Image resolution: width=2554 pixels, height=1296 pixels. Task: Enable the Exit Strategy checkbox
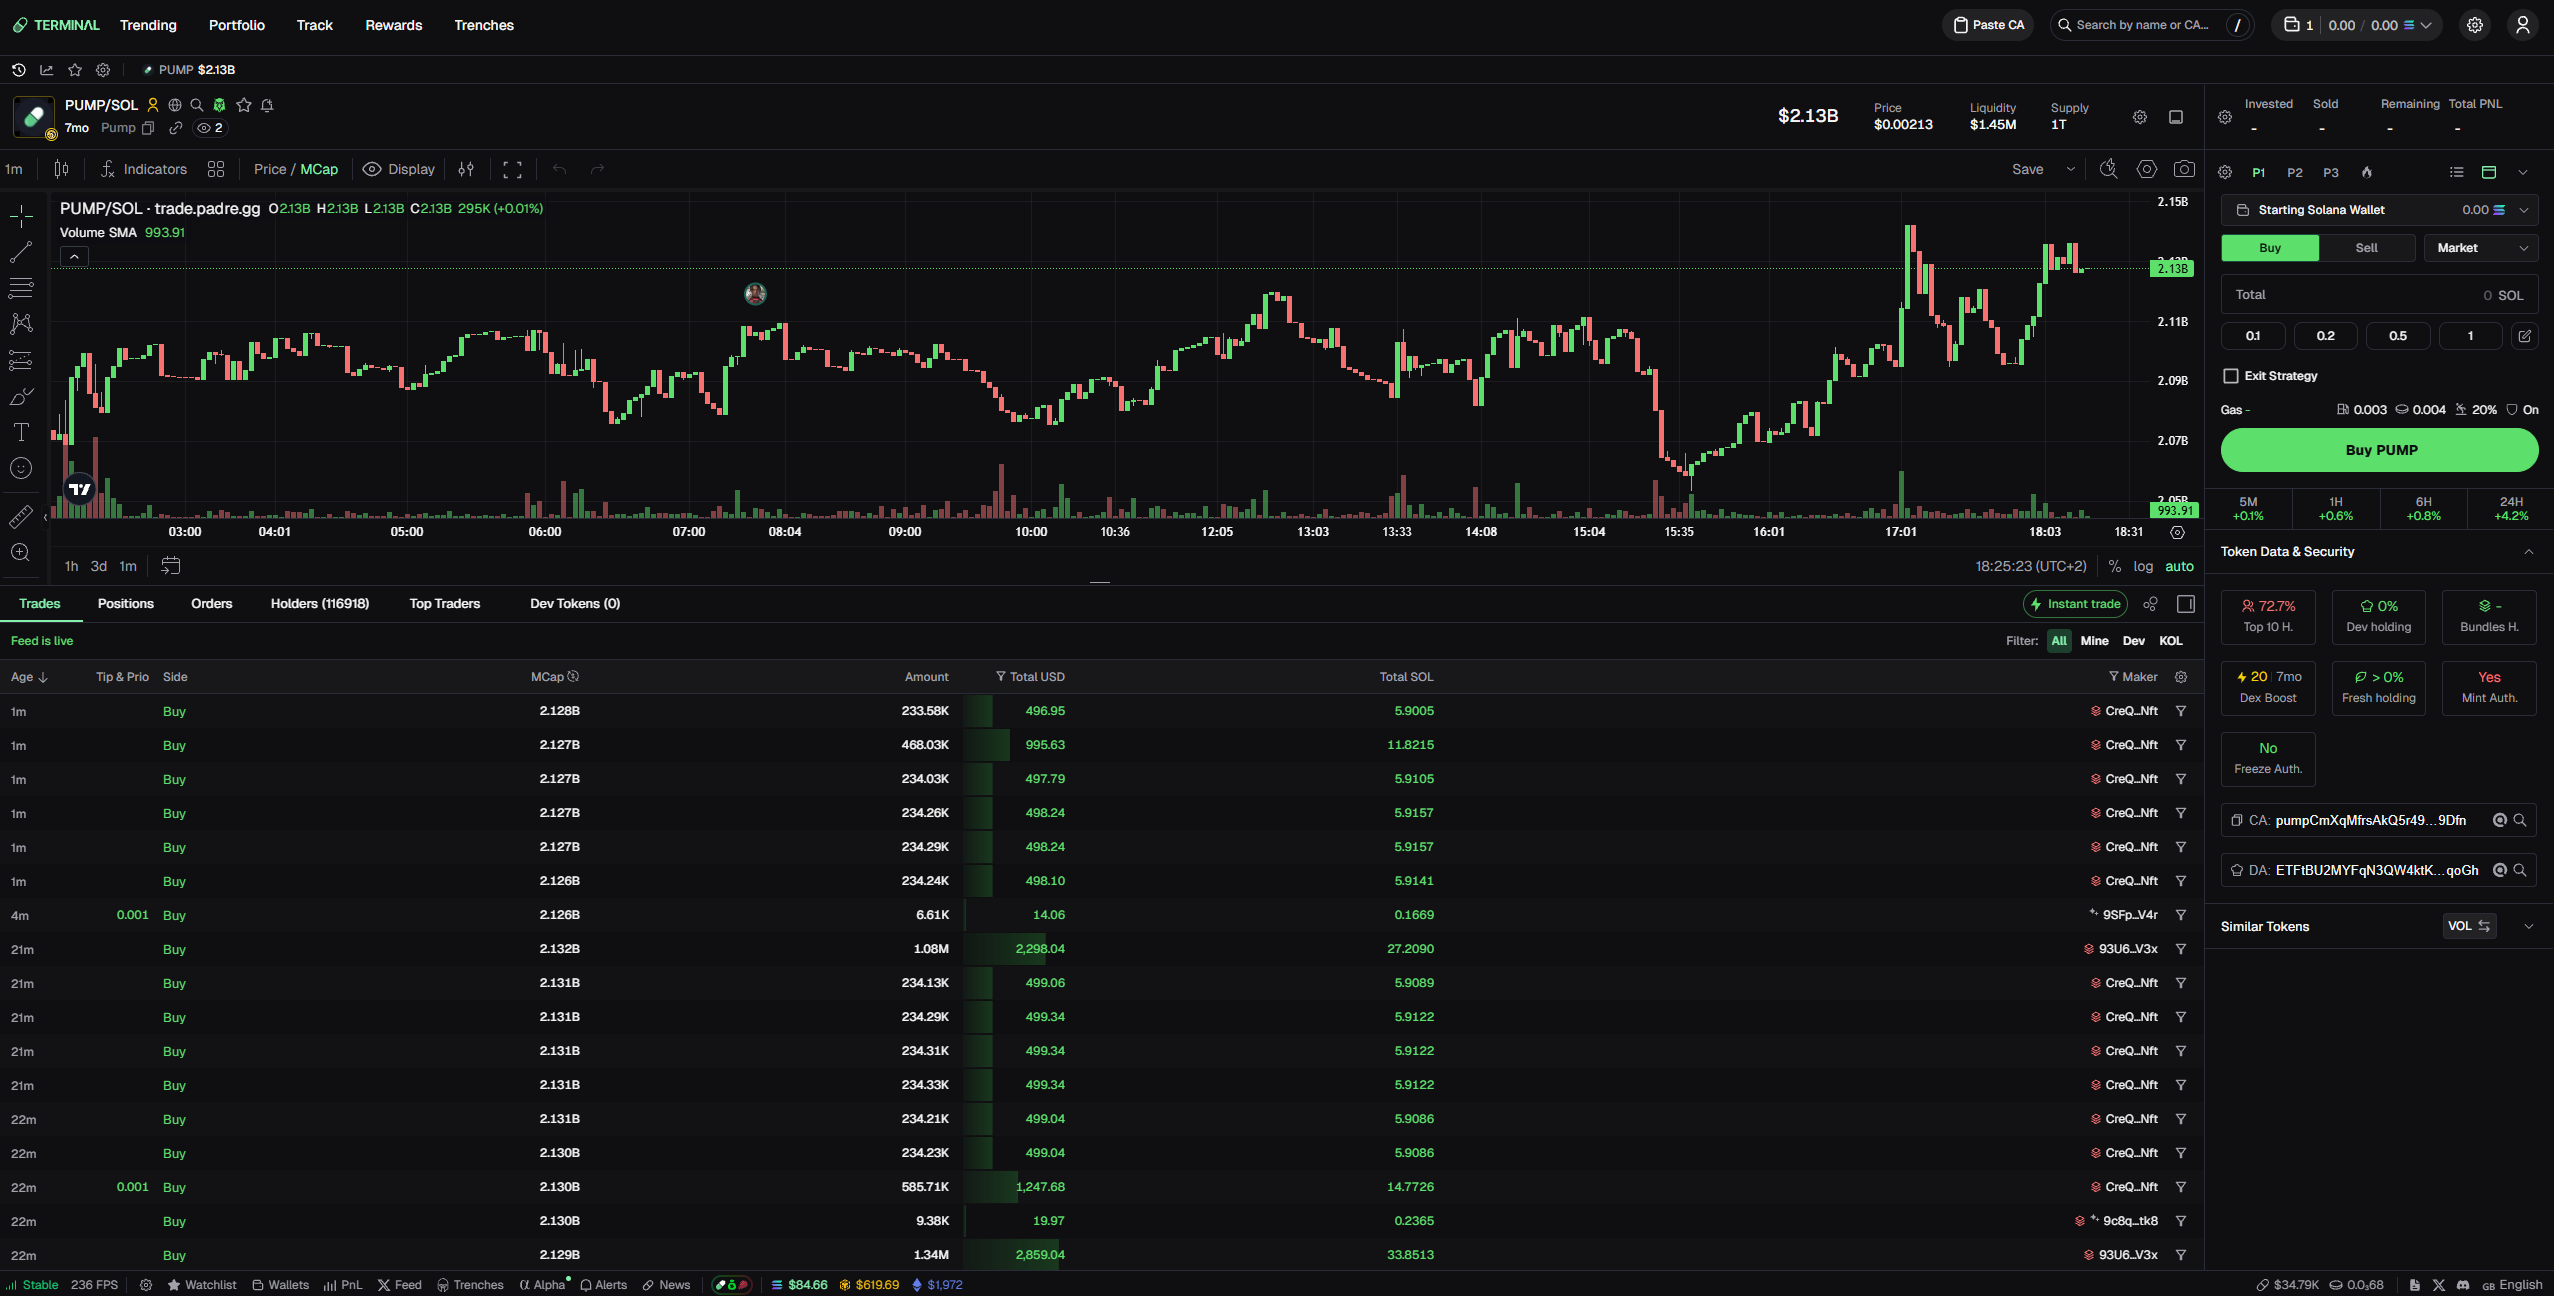(2231, 375)
